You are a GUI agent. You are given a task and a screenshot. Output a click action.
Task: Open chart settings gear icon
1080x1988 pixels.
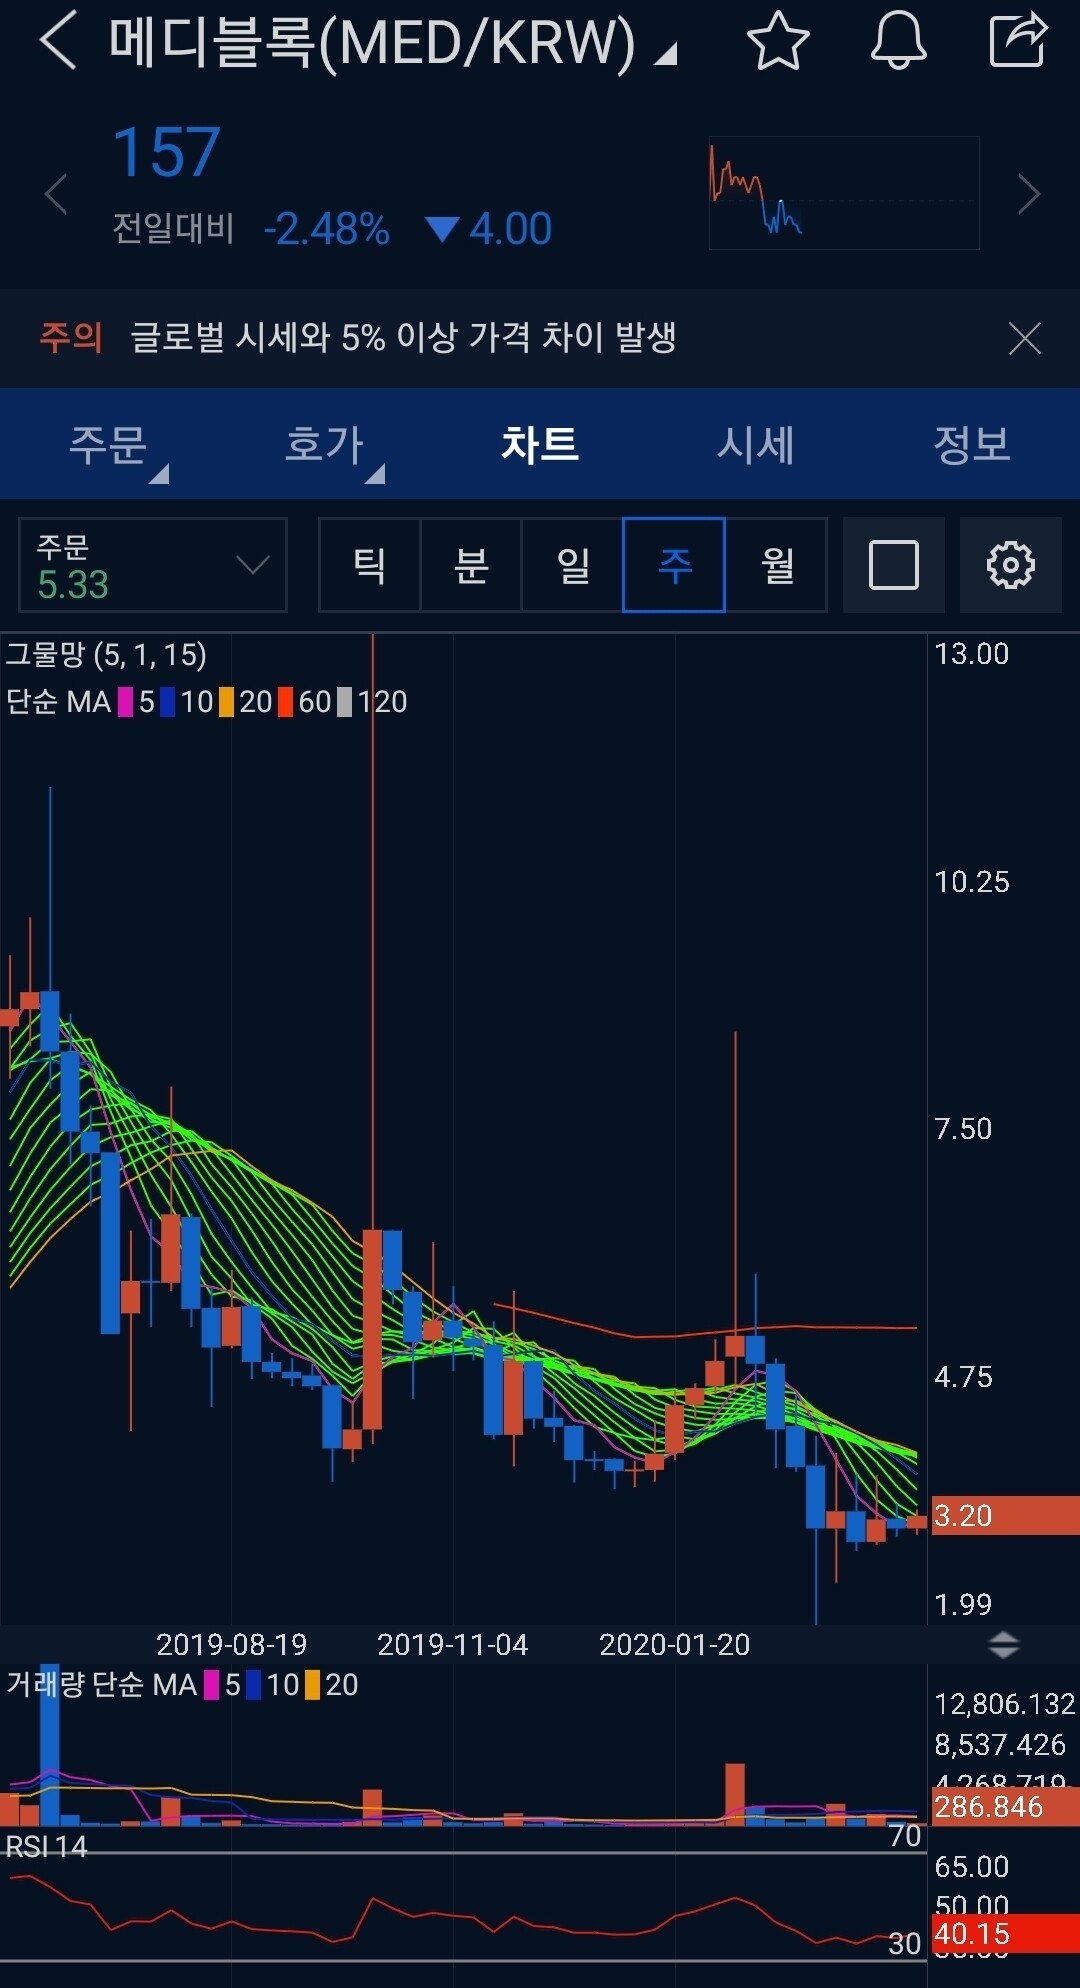pyautogui.click(x=1010, y=565)
